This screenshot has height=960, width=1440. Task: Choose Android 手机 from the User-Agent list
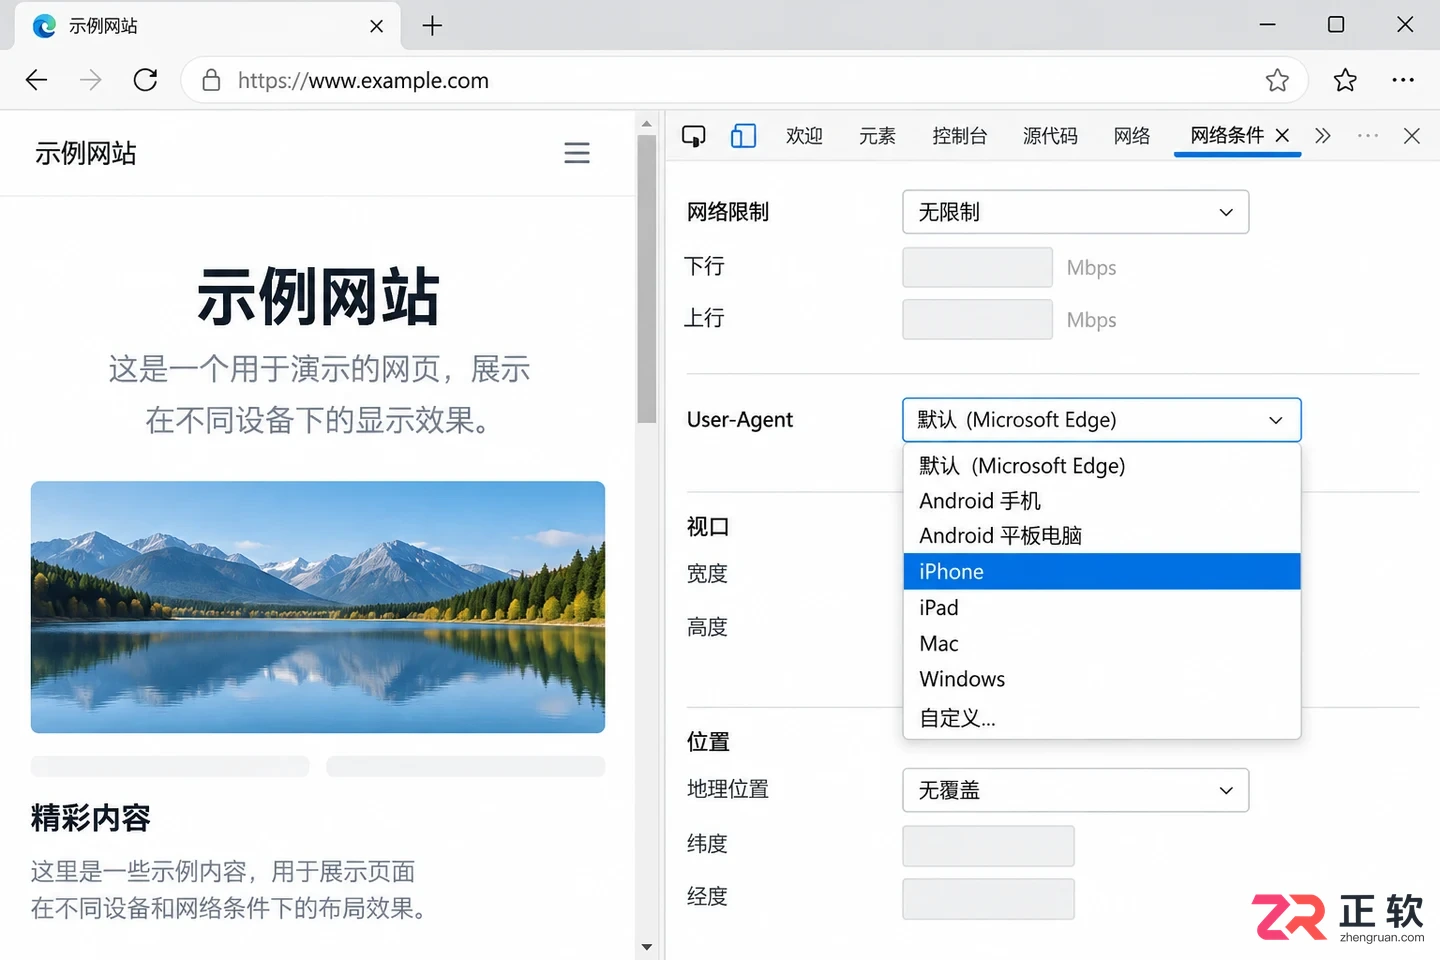click(1101, 501)
